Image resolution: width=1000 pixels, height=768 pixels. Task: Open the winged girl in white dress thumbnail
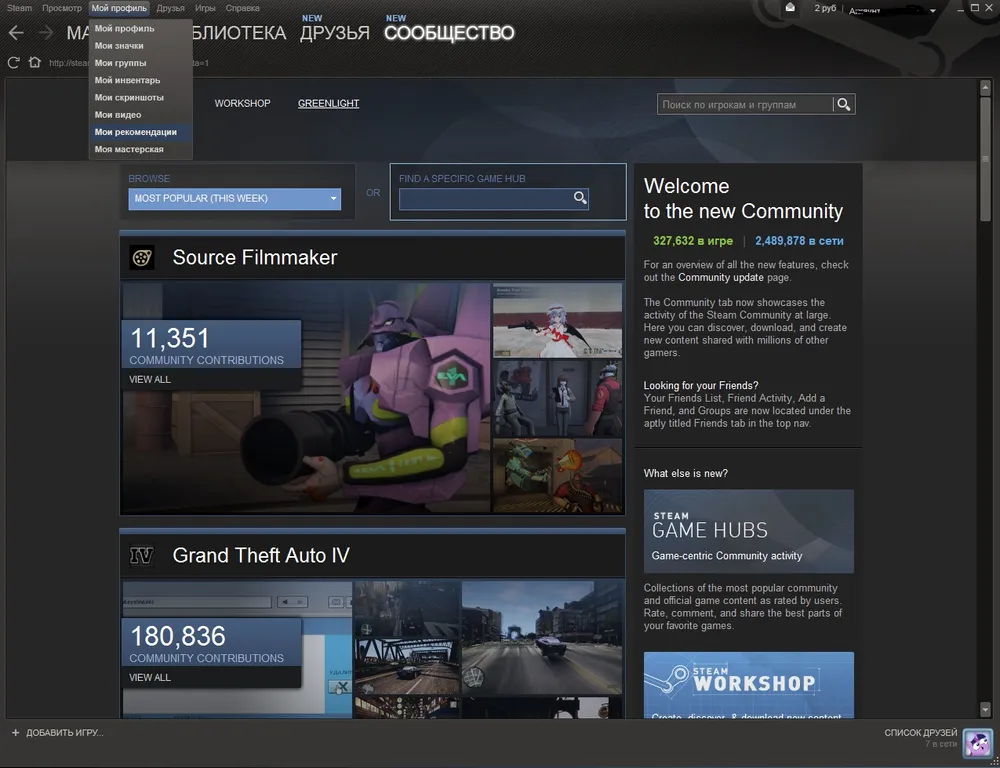coord(557,320)
